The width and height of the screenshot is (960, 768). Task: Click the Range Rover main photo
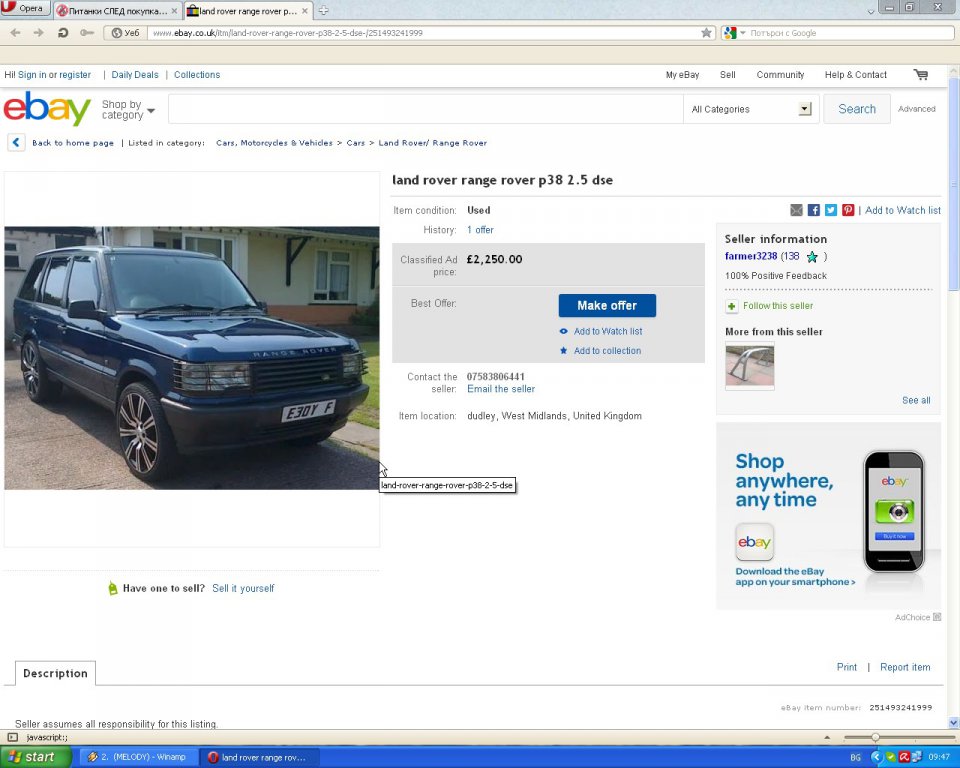(192, 358)
